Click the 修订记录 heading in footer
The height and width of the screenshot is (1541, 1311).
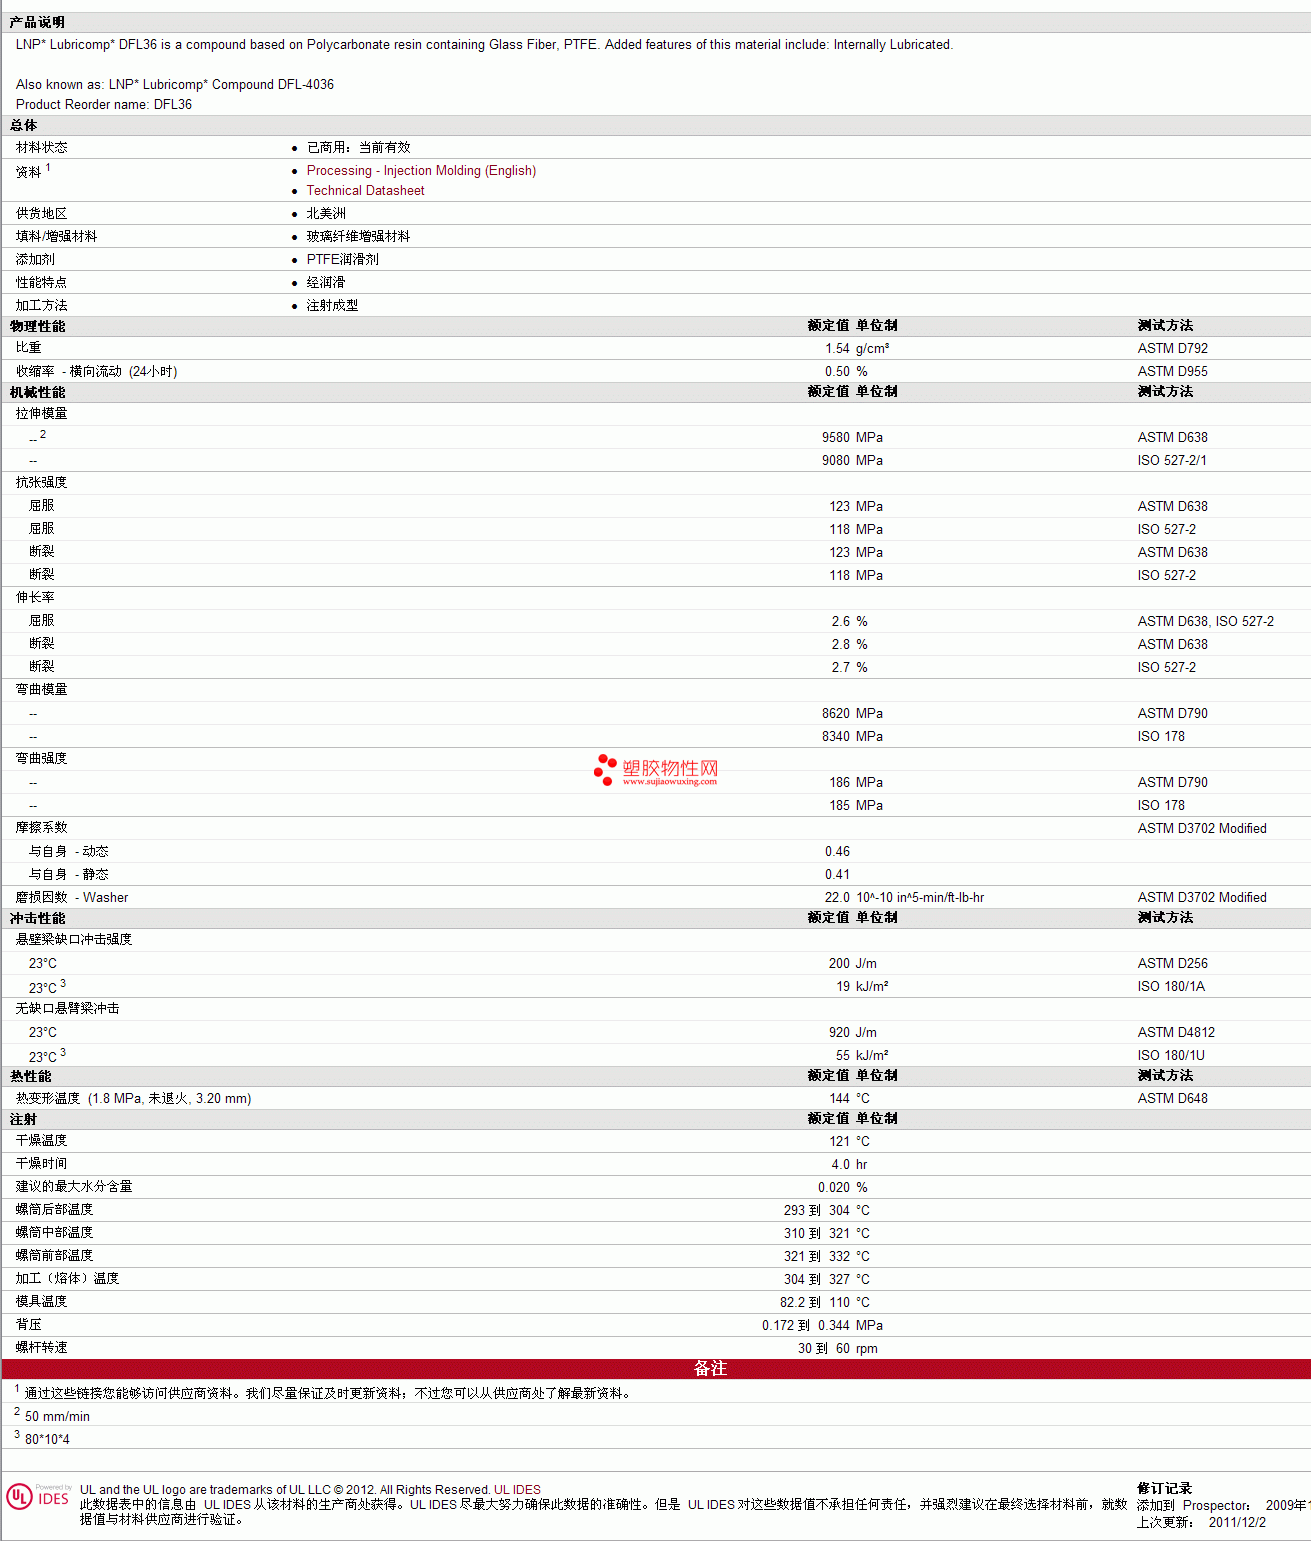pyautogui.click(x=1165, y=1489)
